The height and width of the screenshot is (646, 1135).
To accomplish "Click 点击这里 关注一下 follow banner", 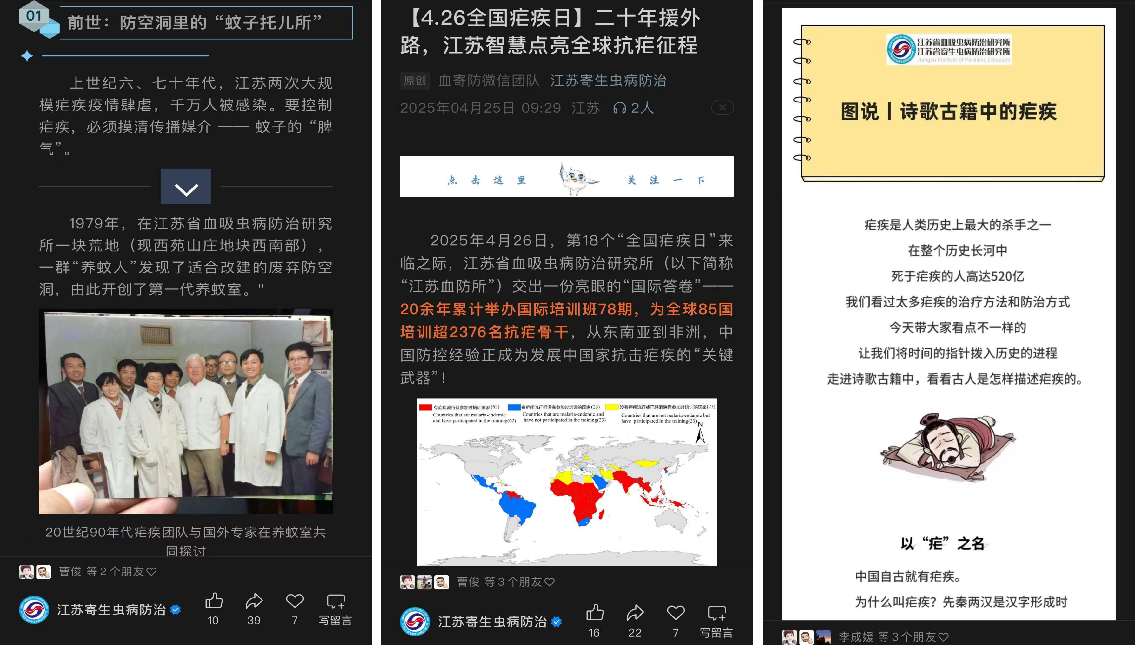I will (566, 177).
